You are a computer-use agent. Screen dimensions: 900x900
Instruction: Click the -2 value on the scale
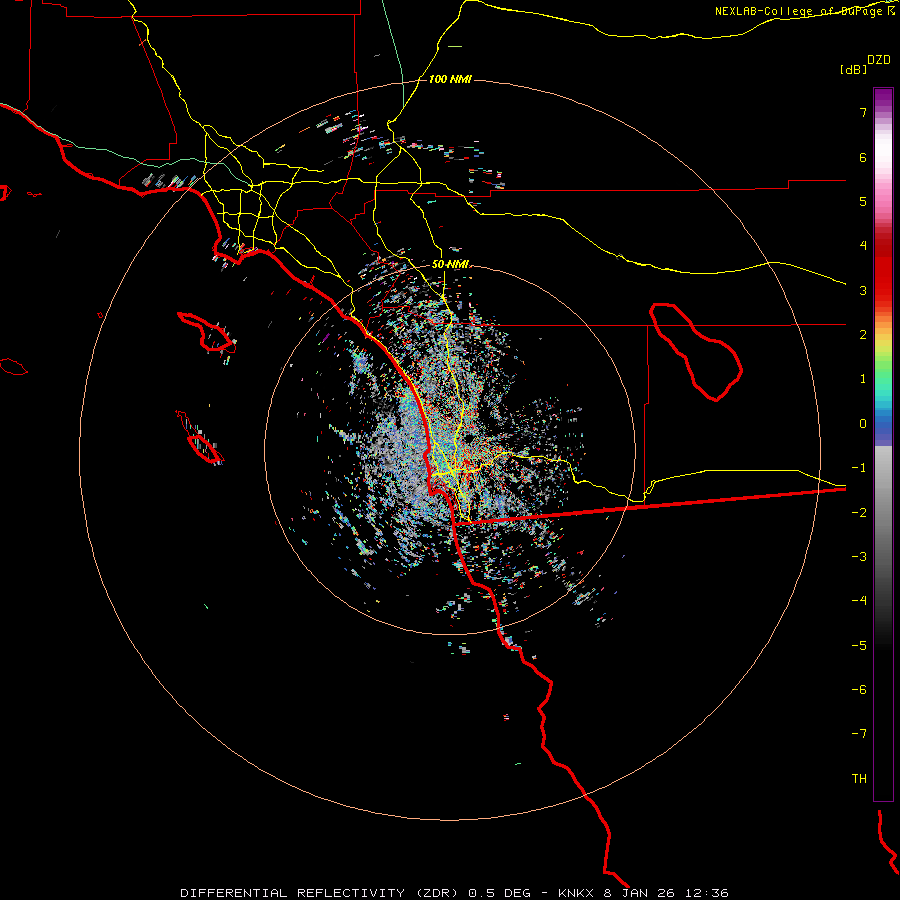[x=859, y=513]
